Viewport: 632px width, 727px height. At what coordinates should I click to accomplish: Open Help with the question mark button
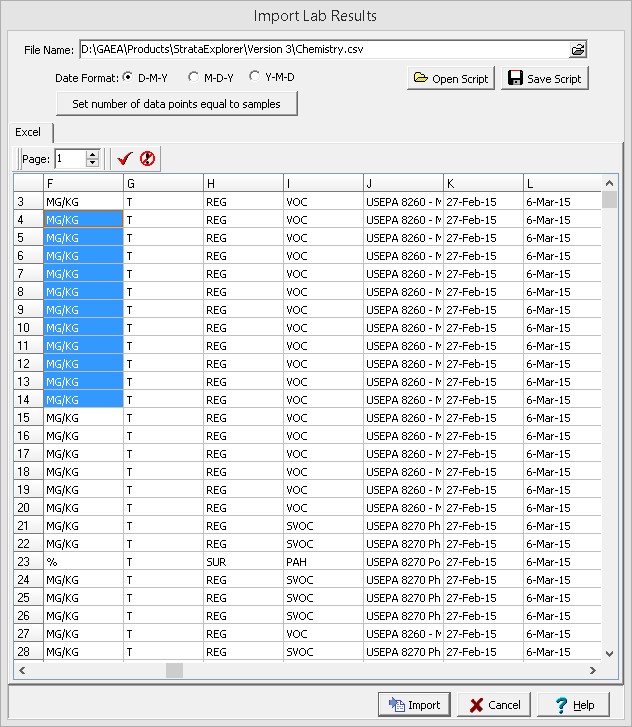point(573,704)
